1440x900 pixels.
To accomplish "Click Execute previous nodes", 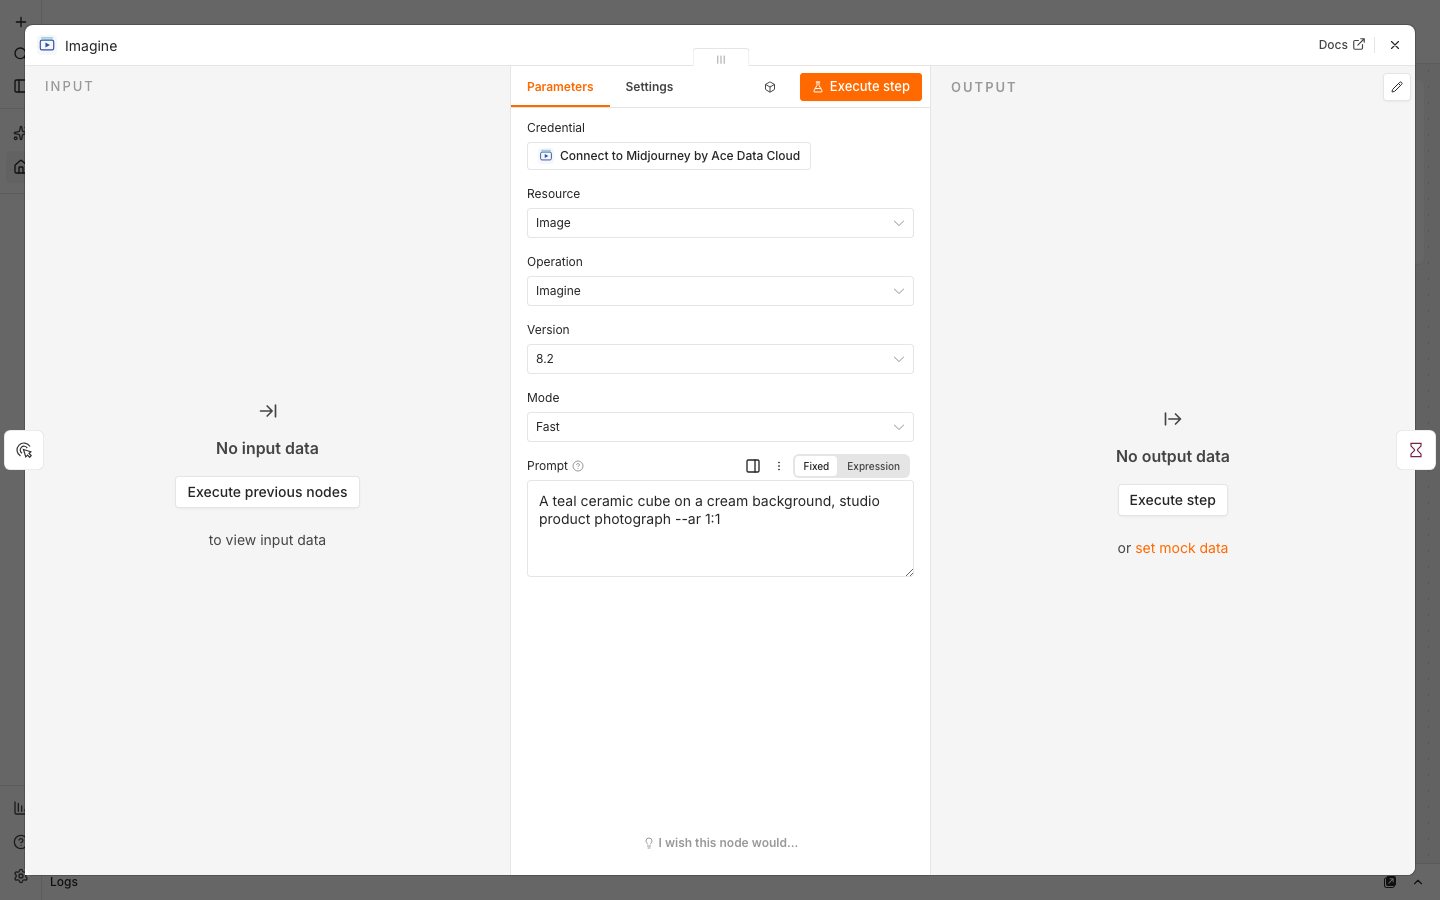I will [267, 492].
